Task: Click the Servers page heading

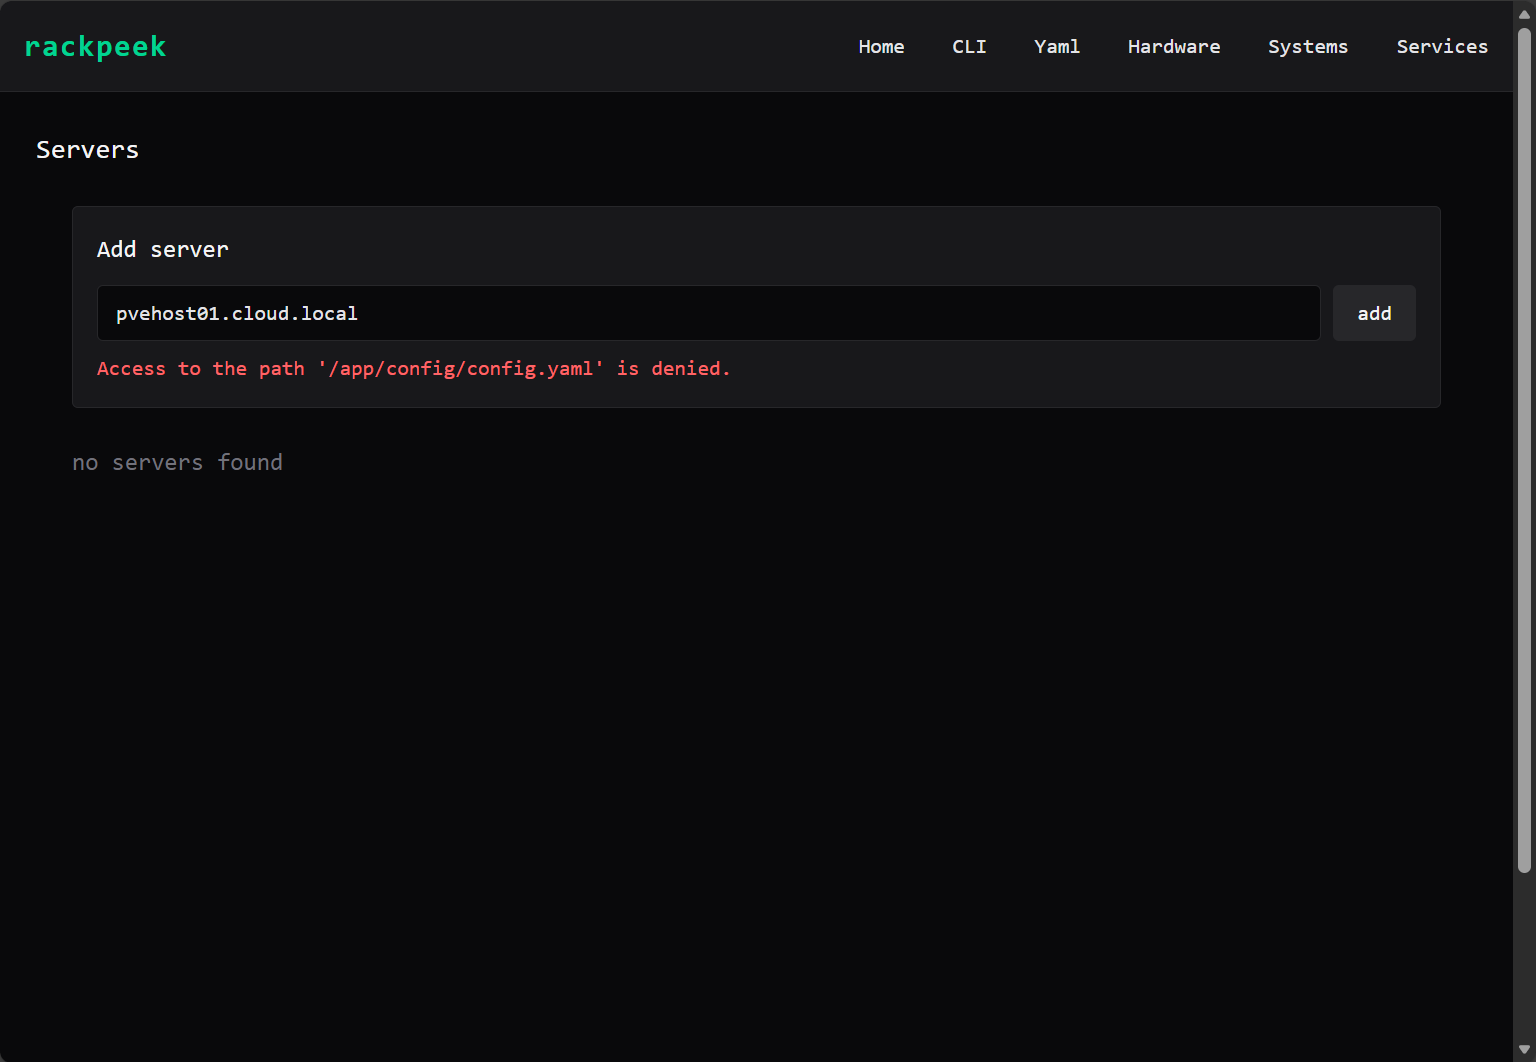Action: [x=87, y=150]
